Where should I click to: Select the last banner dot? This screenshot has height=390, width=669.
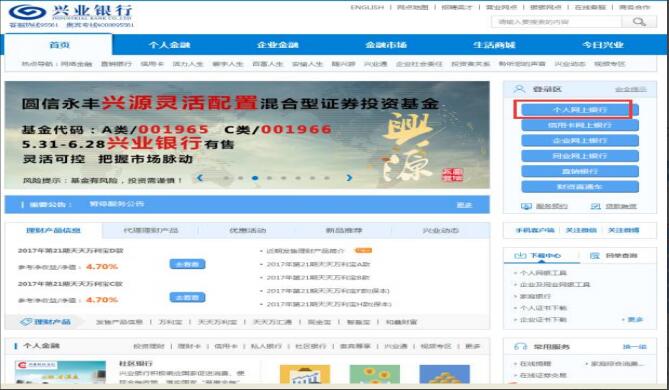[x=327, y=178]
